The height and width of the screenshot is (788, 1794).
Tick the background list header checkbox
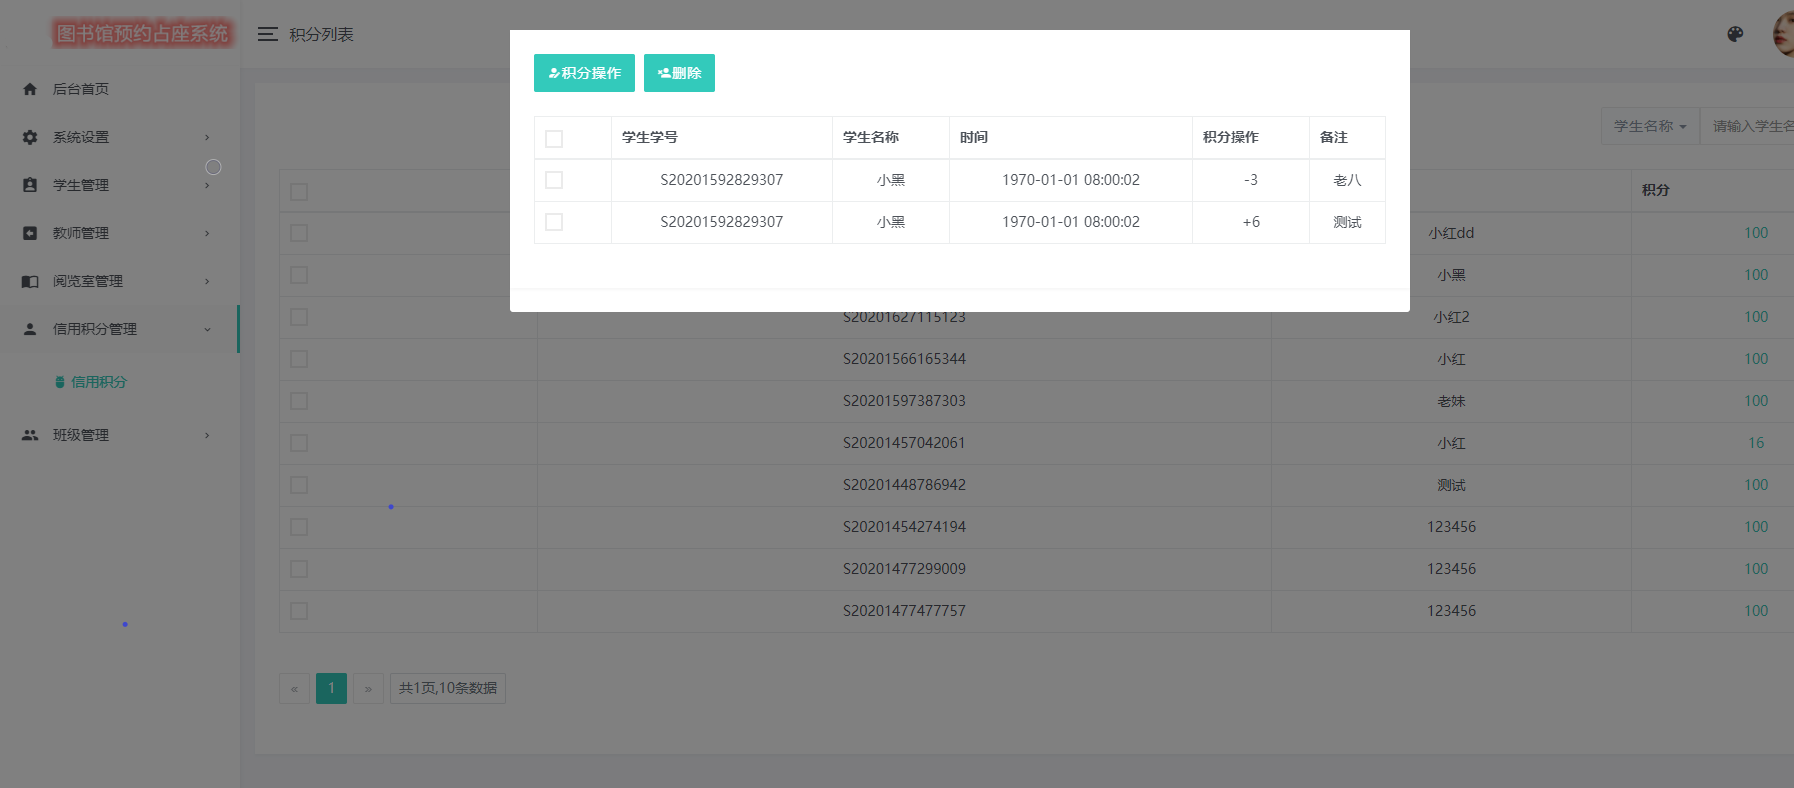(299, 191)
